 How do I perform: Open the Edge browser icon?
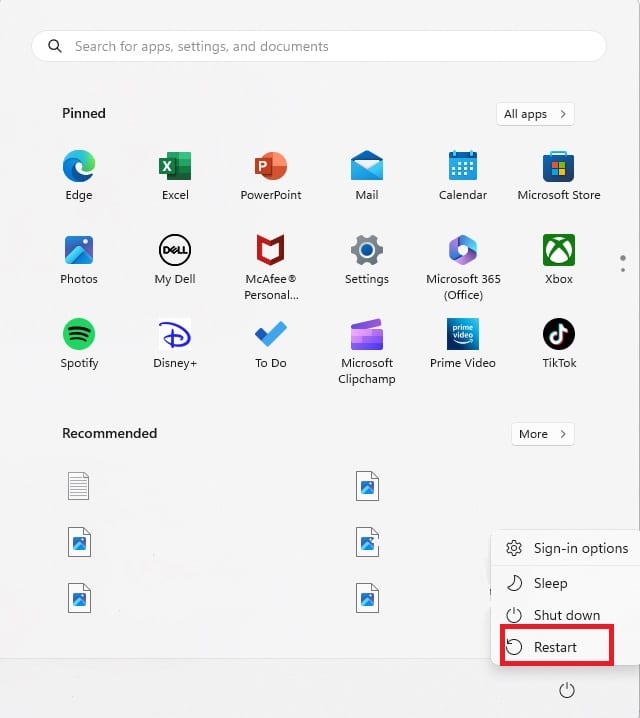[79, 167]
